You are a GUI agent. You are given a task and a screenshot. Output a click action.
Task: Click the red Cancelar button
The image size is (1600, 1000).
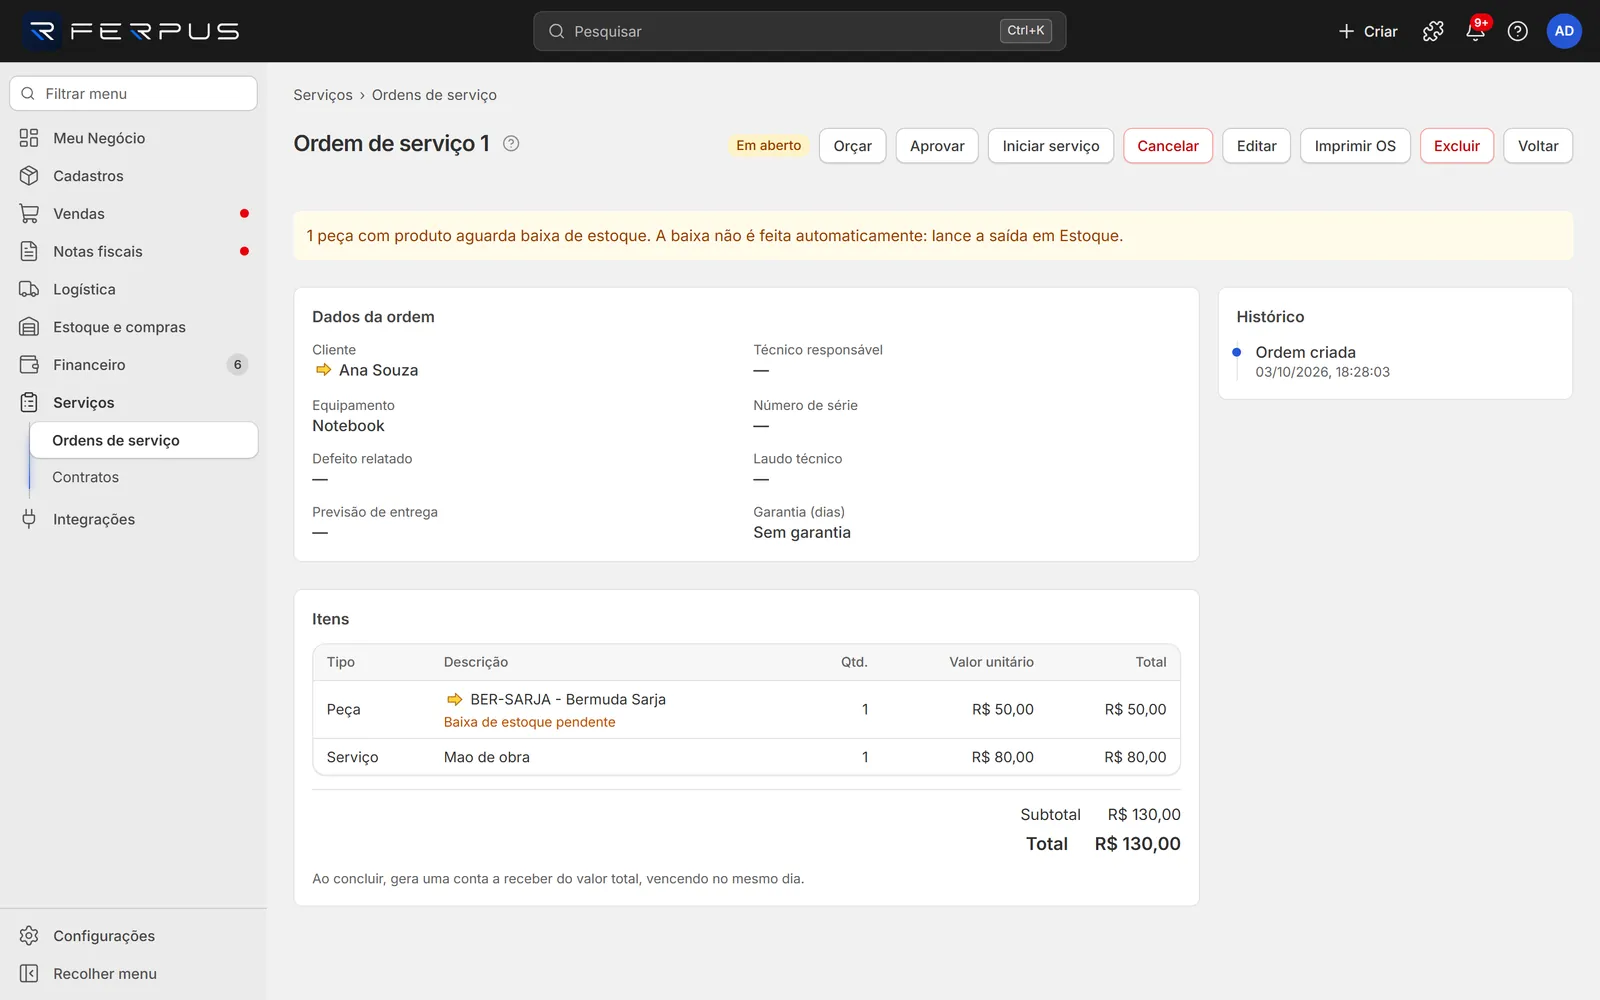1168,146
